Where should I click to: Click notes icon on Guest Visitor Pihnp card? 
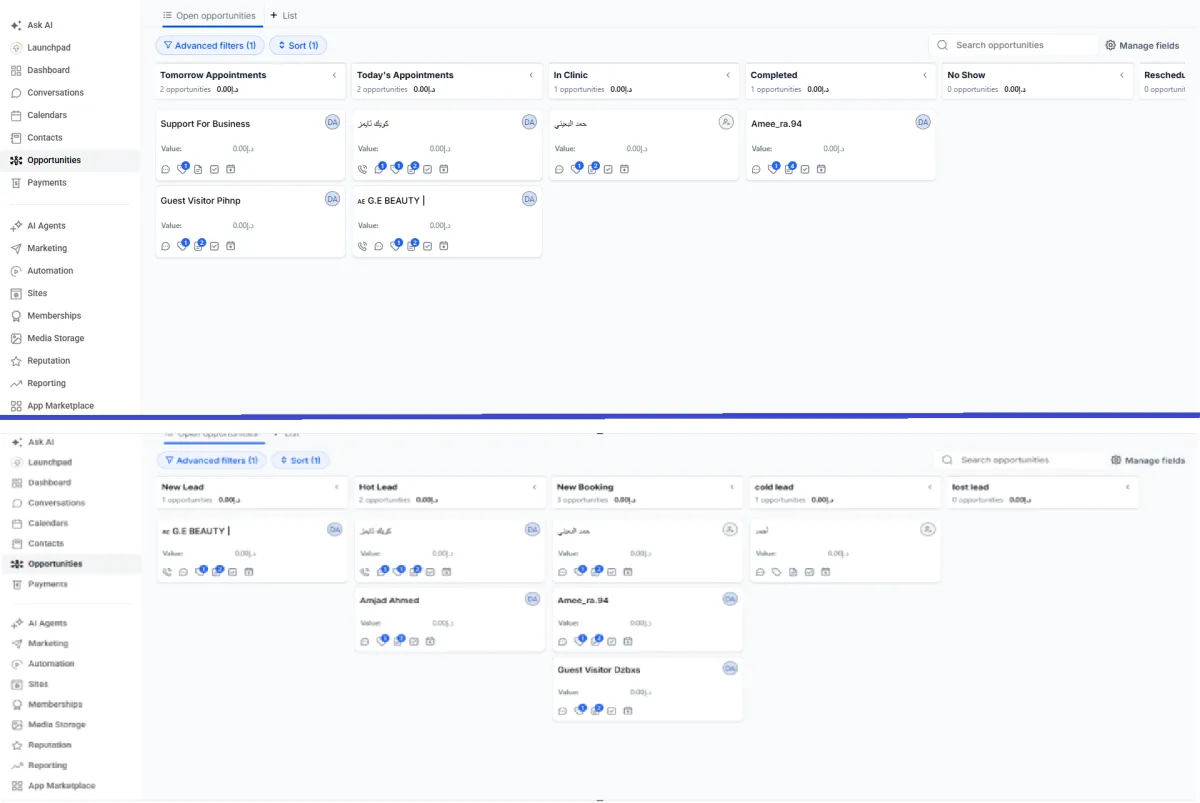point(198,246)
